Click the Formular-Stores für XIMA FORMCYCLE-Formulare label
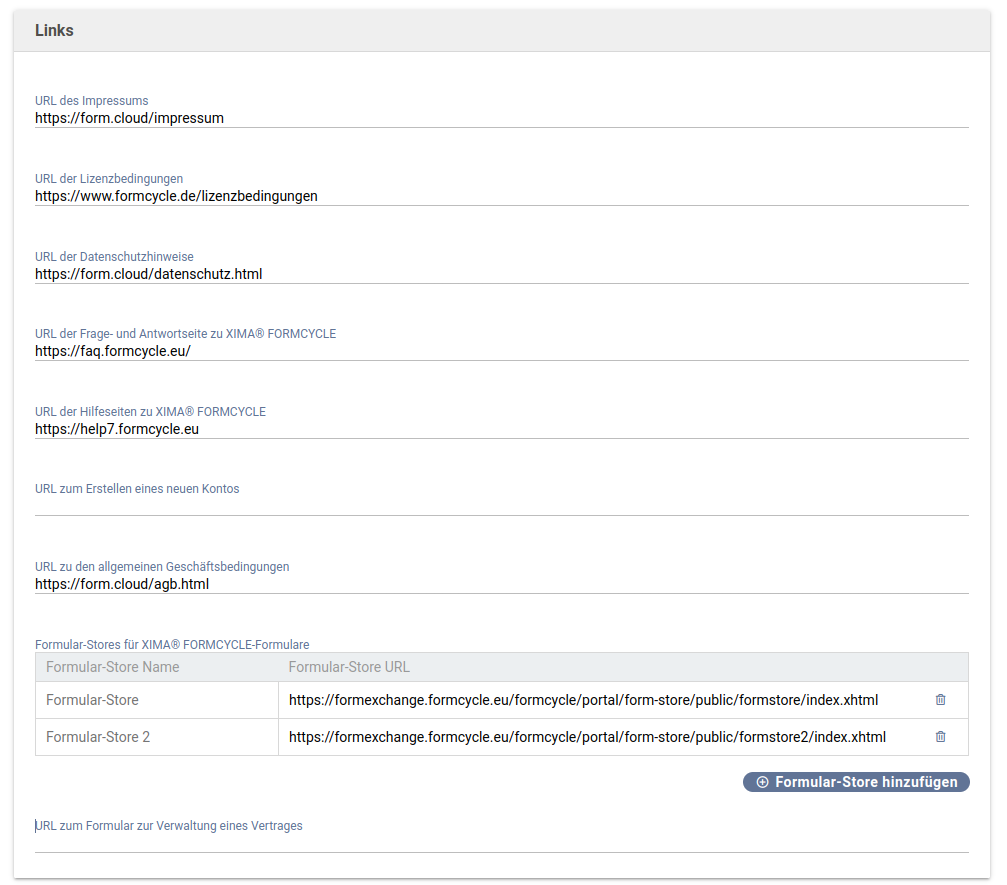Screen dimensions: 1007x885 172,645
